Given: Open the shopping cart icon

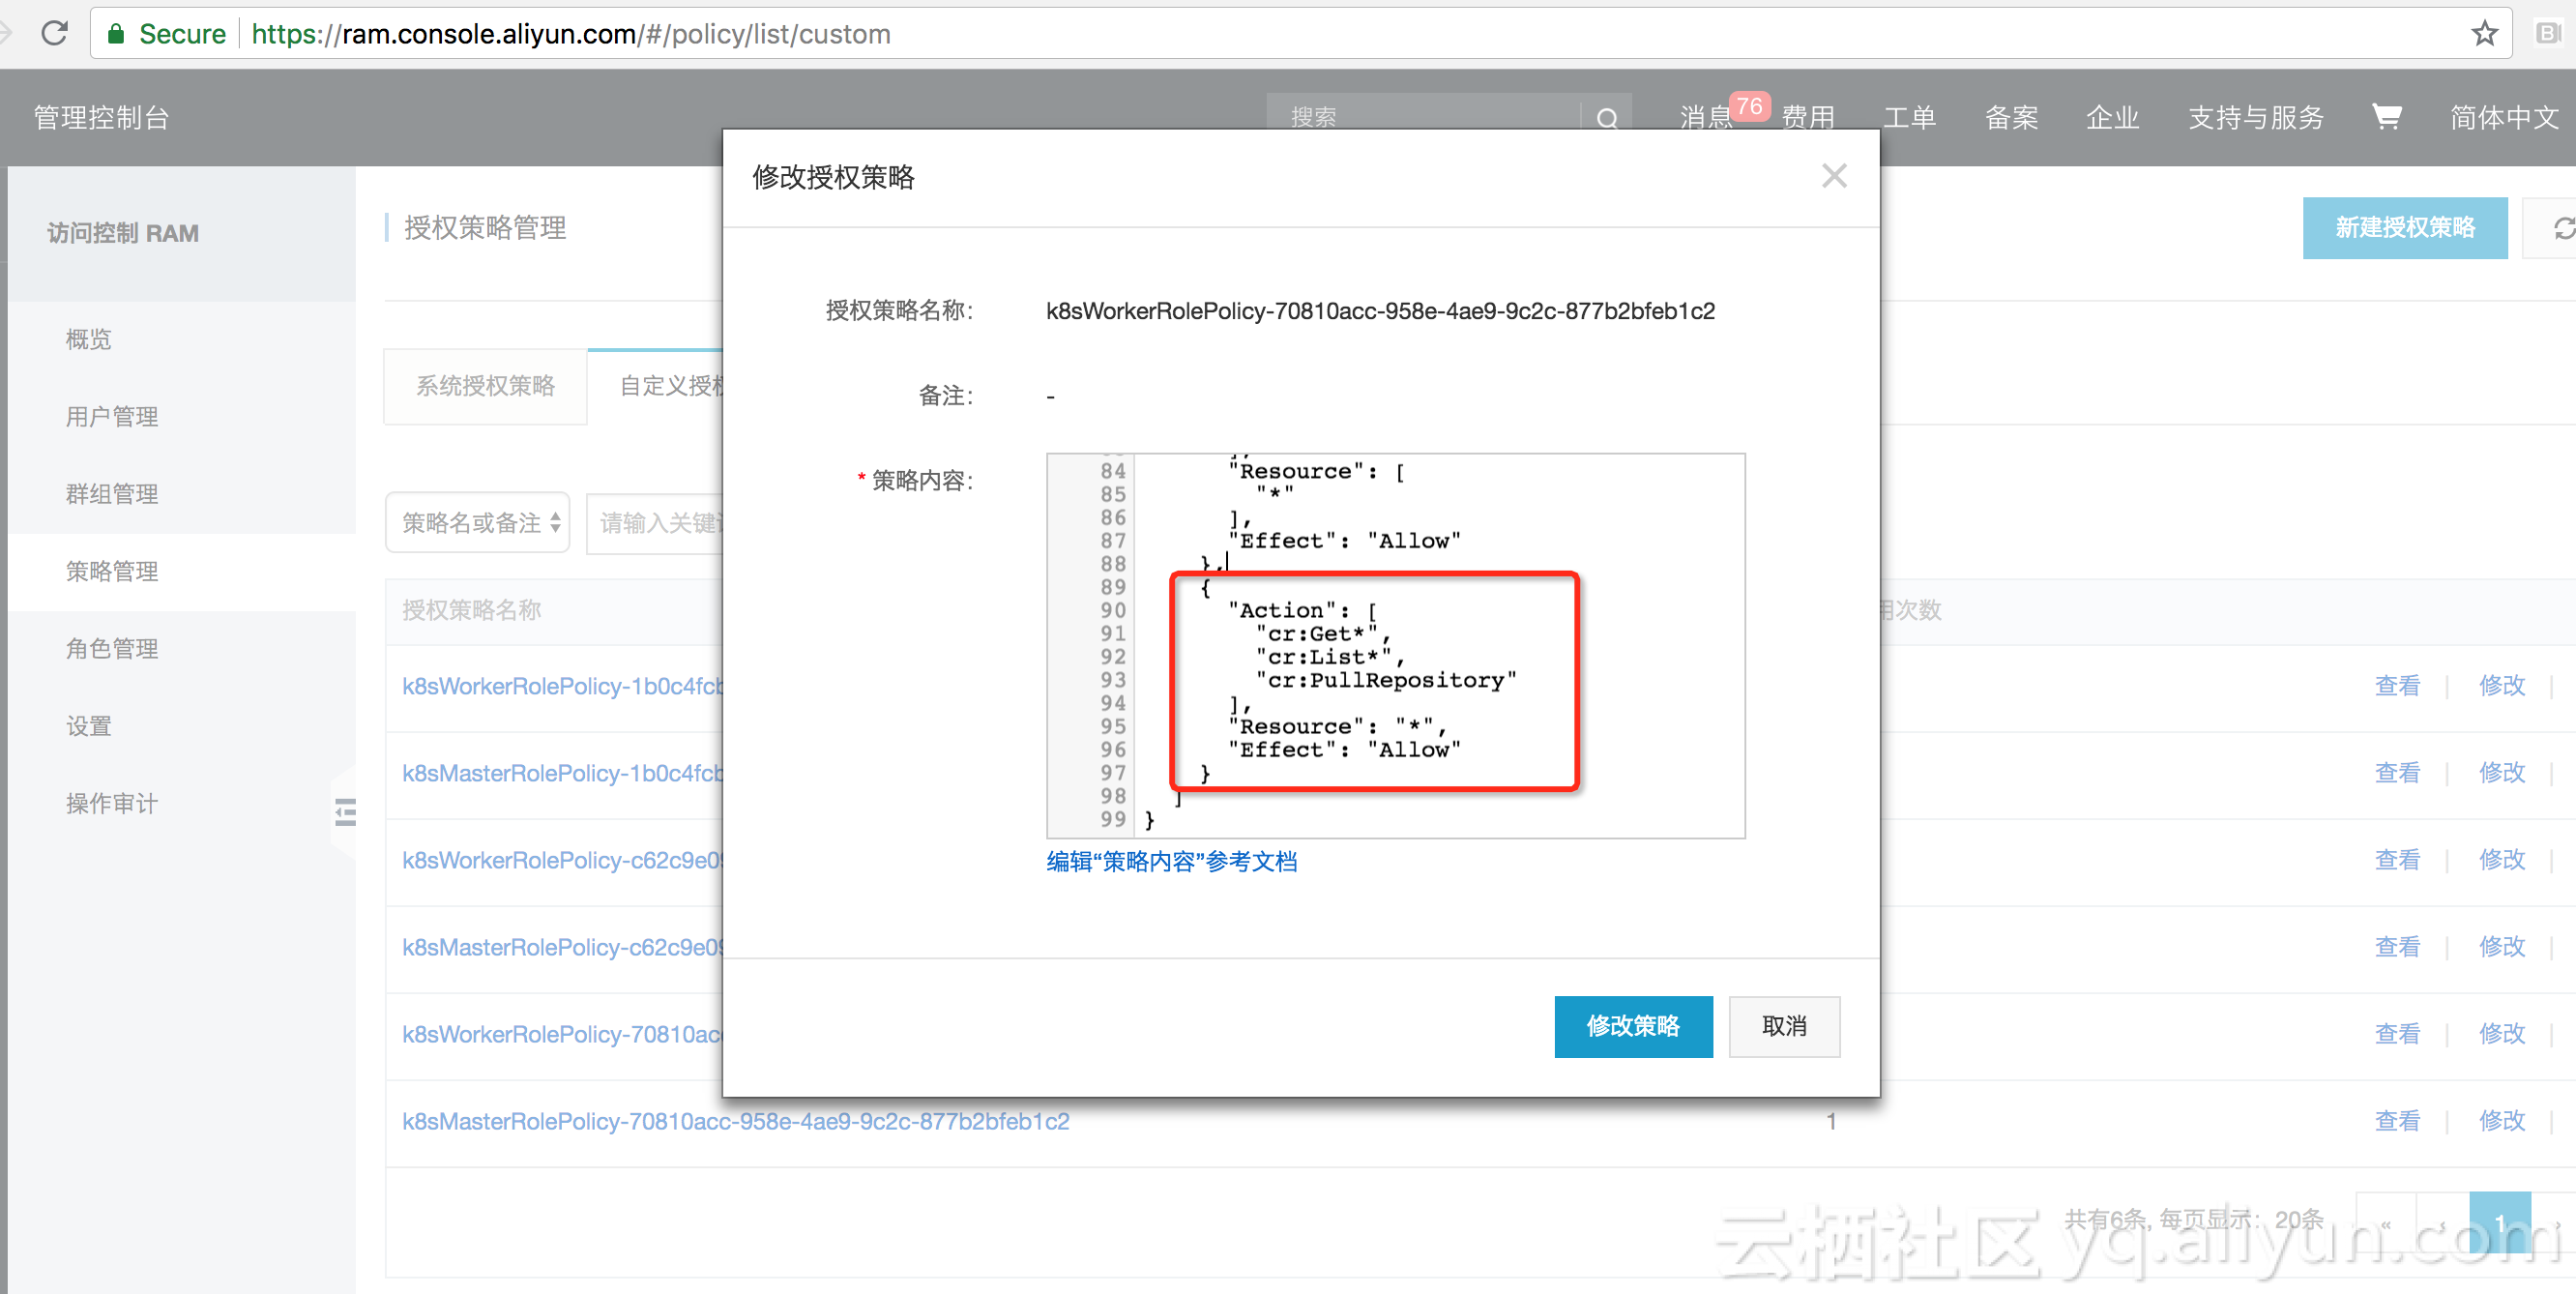Looking at the screenshot, I should 2386,117.
